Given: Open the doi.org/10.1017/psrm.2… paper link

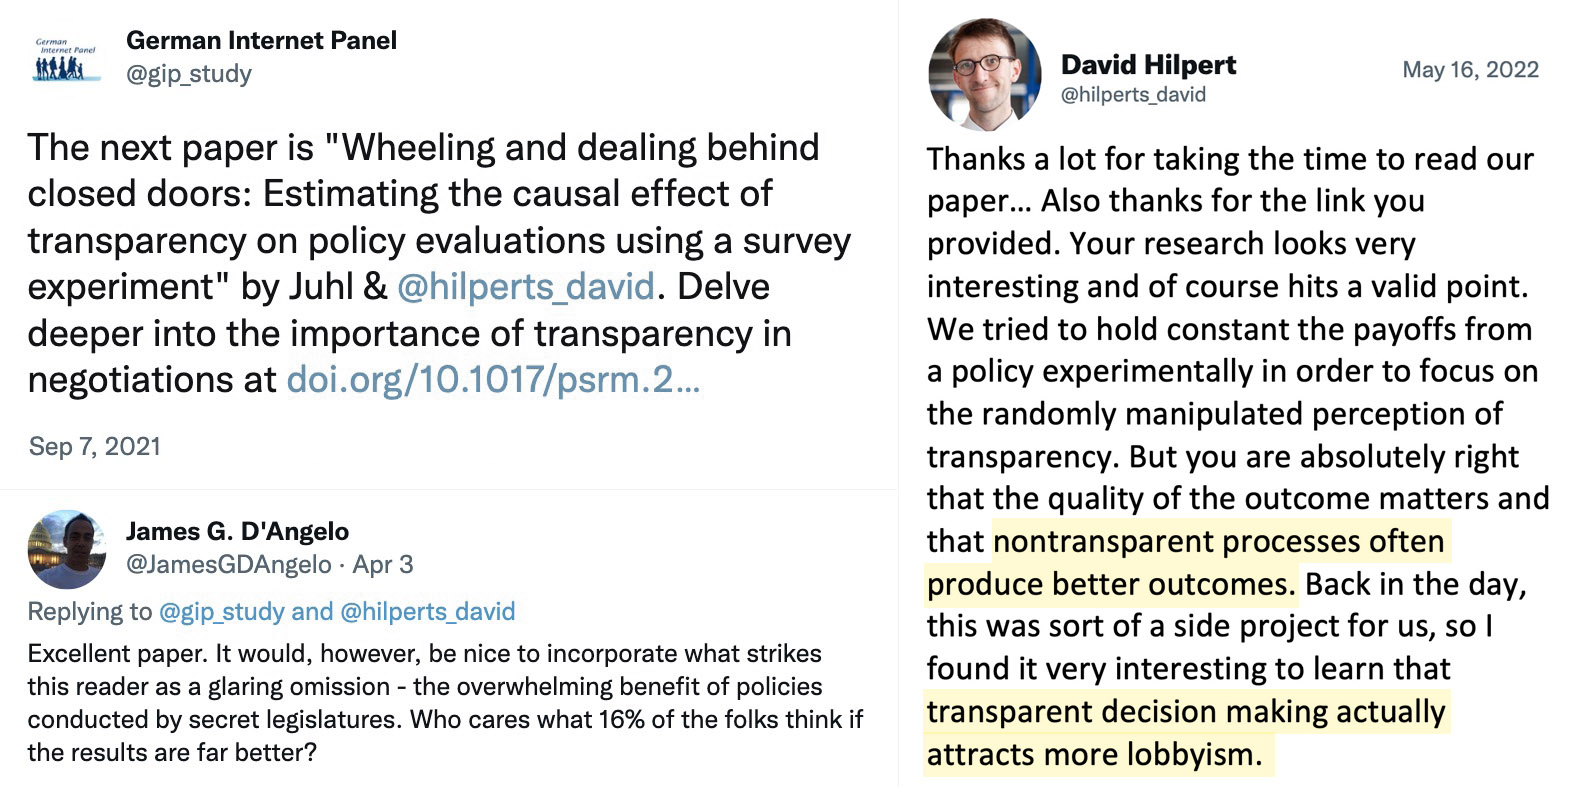Looking at the screenshot, I should click(x=493, y=380).
